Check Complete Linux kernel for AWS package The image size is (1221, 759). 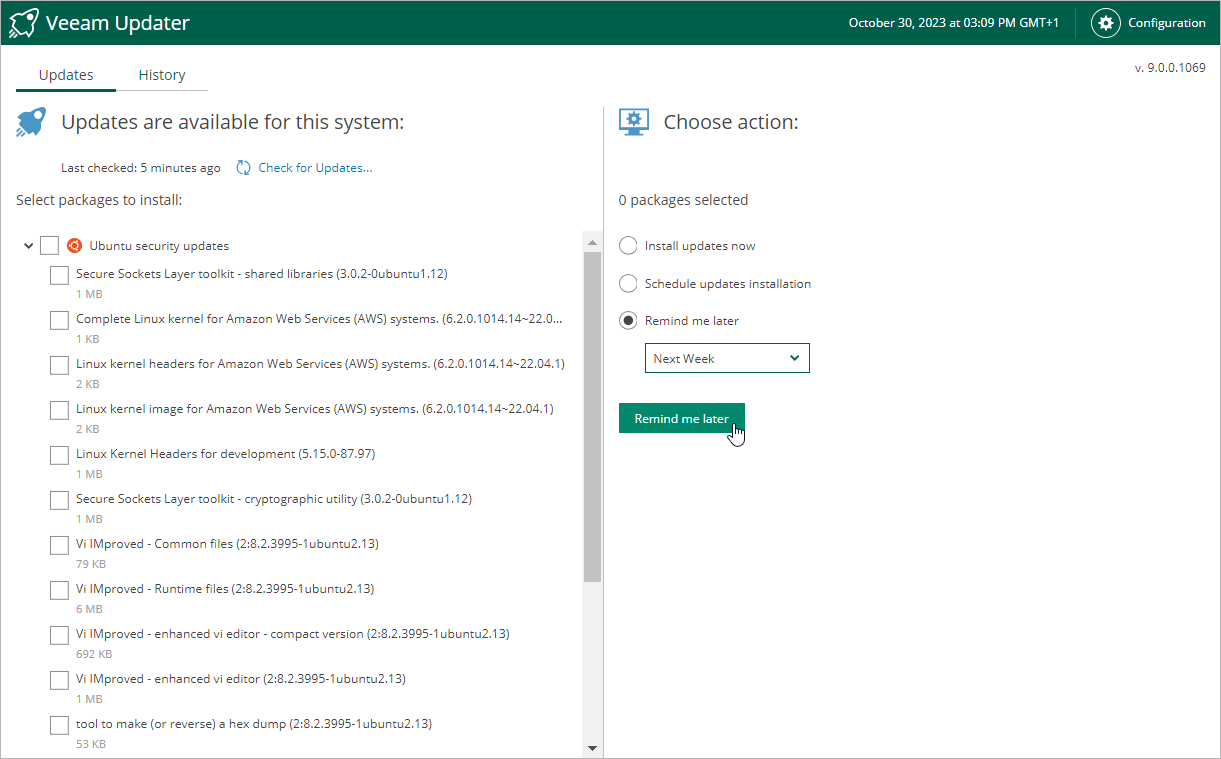(x=59, y=320)
